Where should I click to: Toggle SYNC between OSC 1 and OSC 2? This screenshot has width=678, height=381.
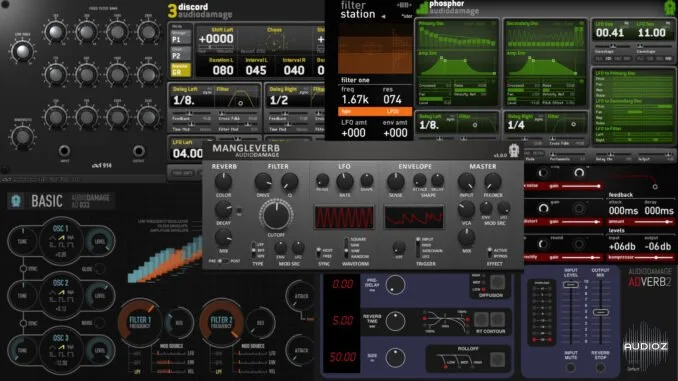[23, 269]
